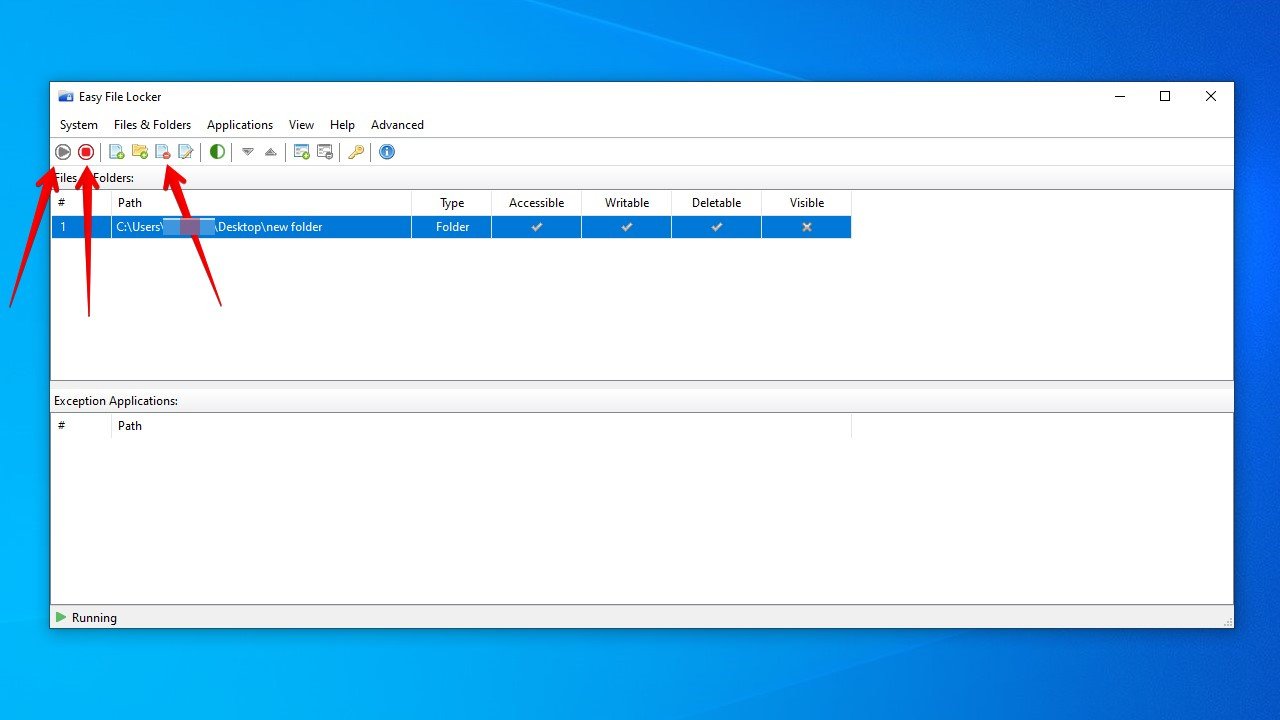Click the Folder type cell

[x=452, y=227]
